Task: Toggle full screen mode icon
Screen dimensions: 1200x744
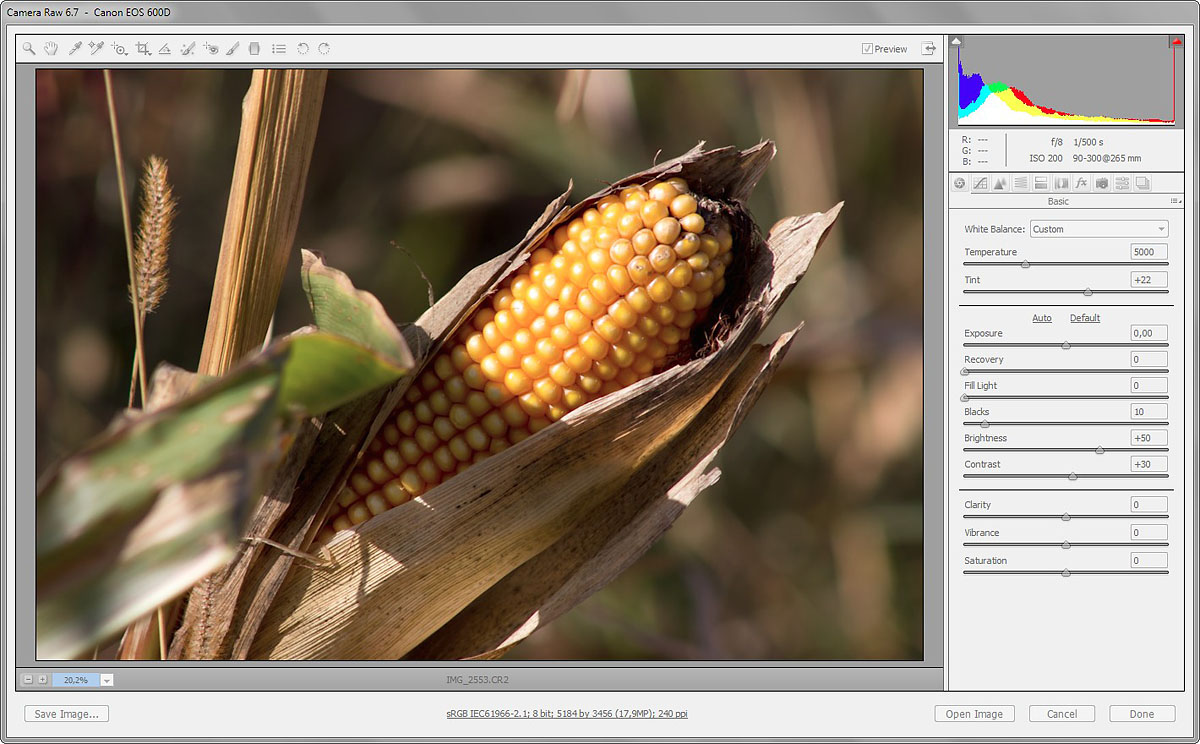Action: pyautogui.click(x=929, y=48)
